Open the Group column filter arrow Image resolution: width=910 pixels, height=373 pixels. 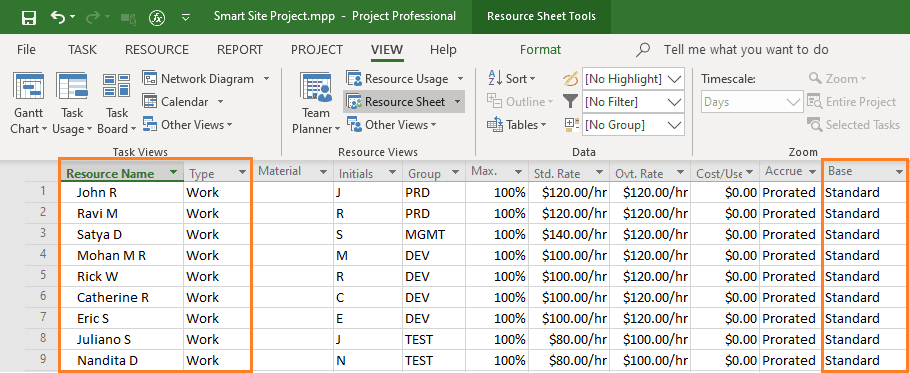455,172
